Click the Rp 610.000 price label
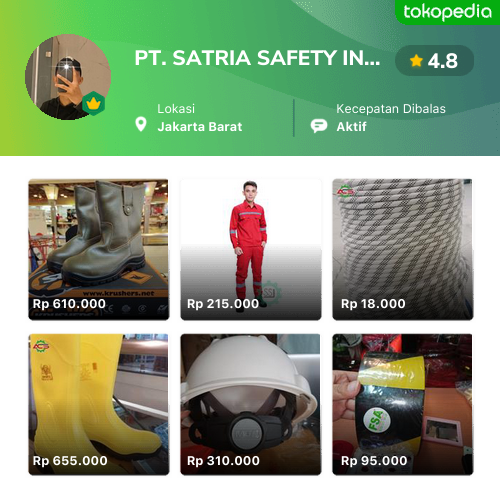The image size is (500, 500). (x=69, y=304)
